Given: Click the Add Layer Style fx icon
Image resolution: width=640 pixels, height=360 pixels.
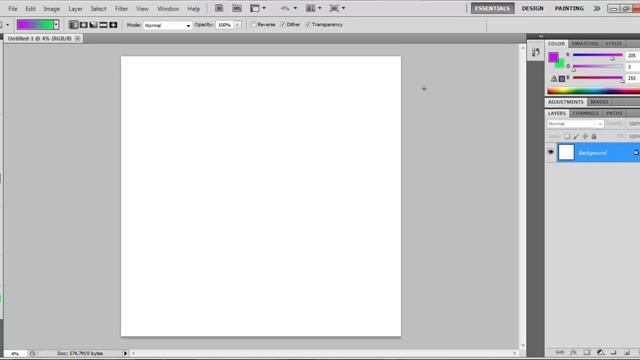Looking at the screenshot, I should pos(573,352).
